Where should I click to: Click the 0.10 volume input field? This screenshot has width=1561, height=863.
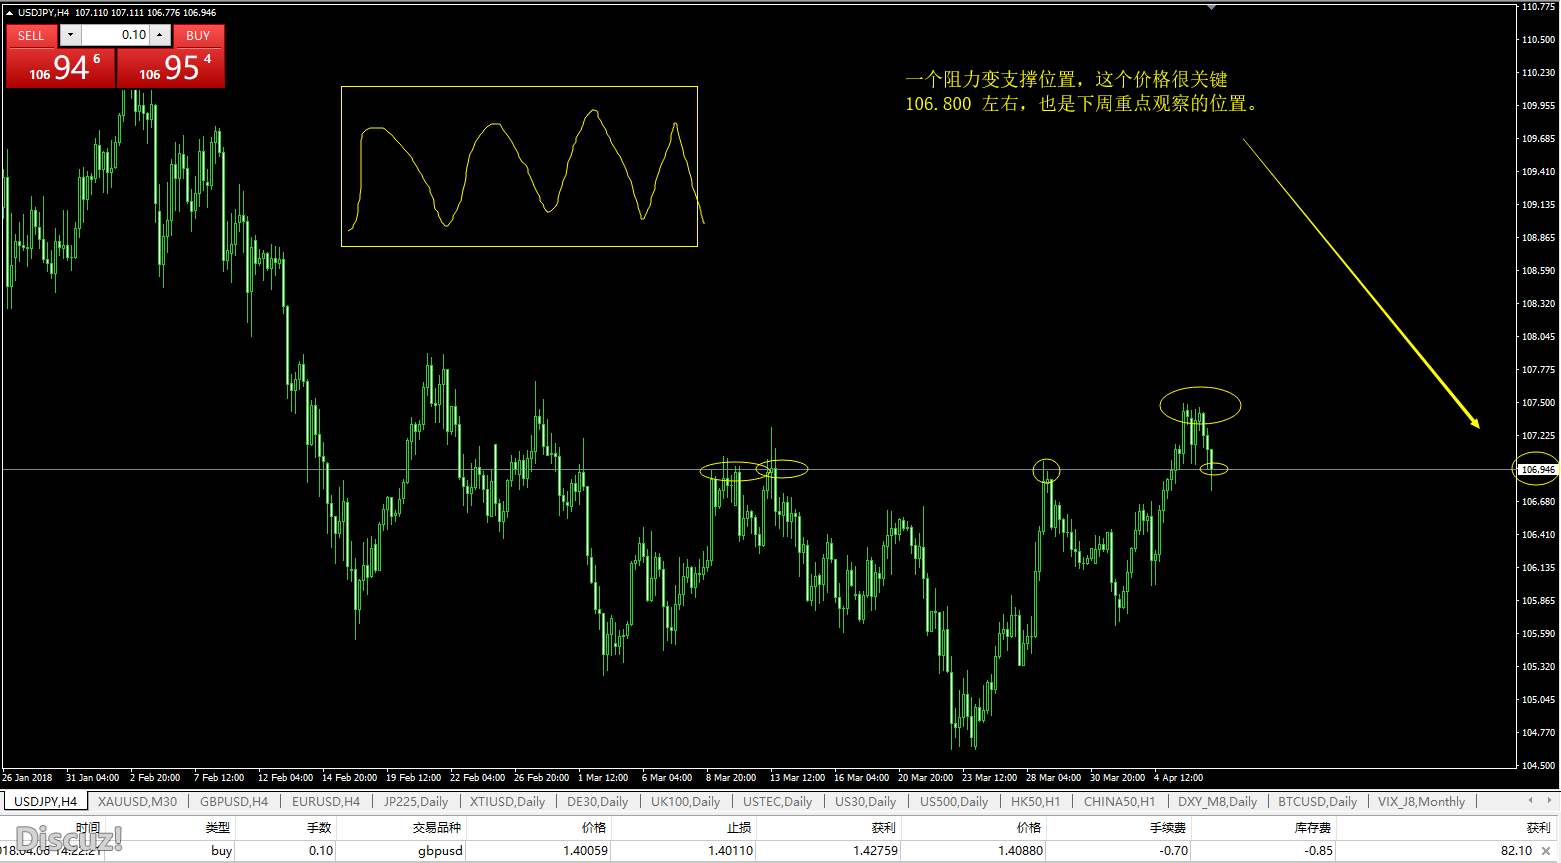pos(115,35)
